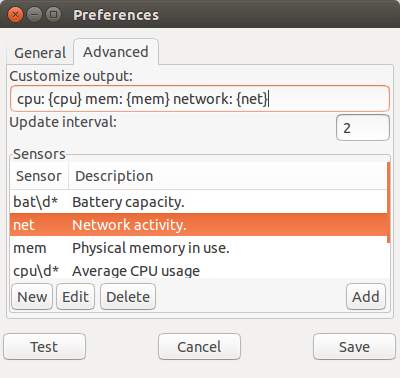400x378 pixels.
Task: Maximize the Preferences window
Action: point(53,15)
